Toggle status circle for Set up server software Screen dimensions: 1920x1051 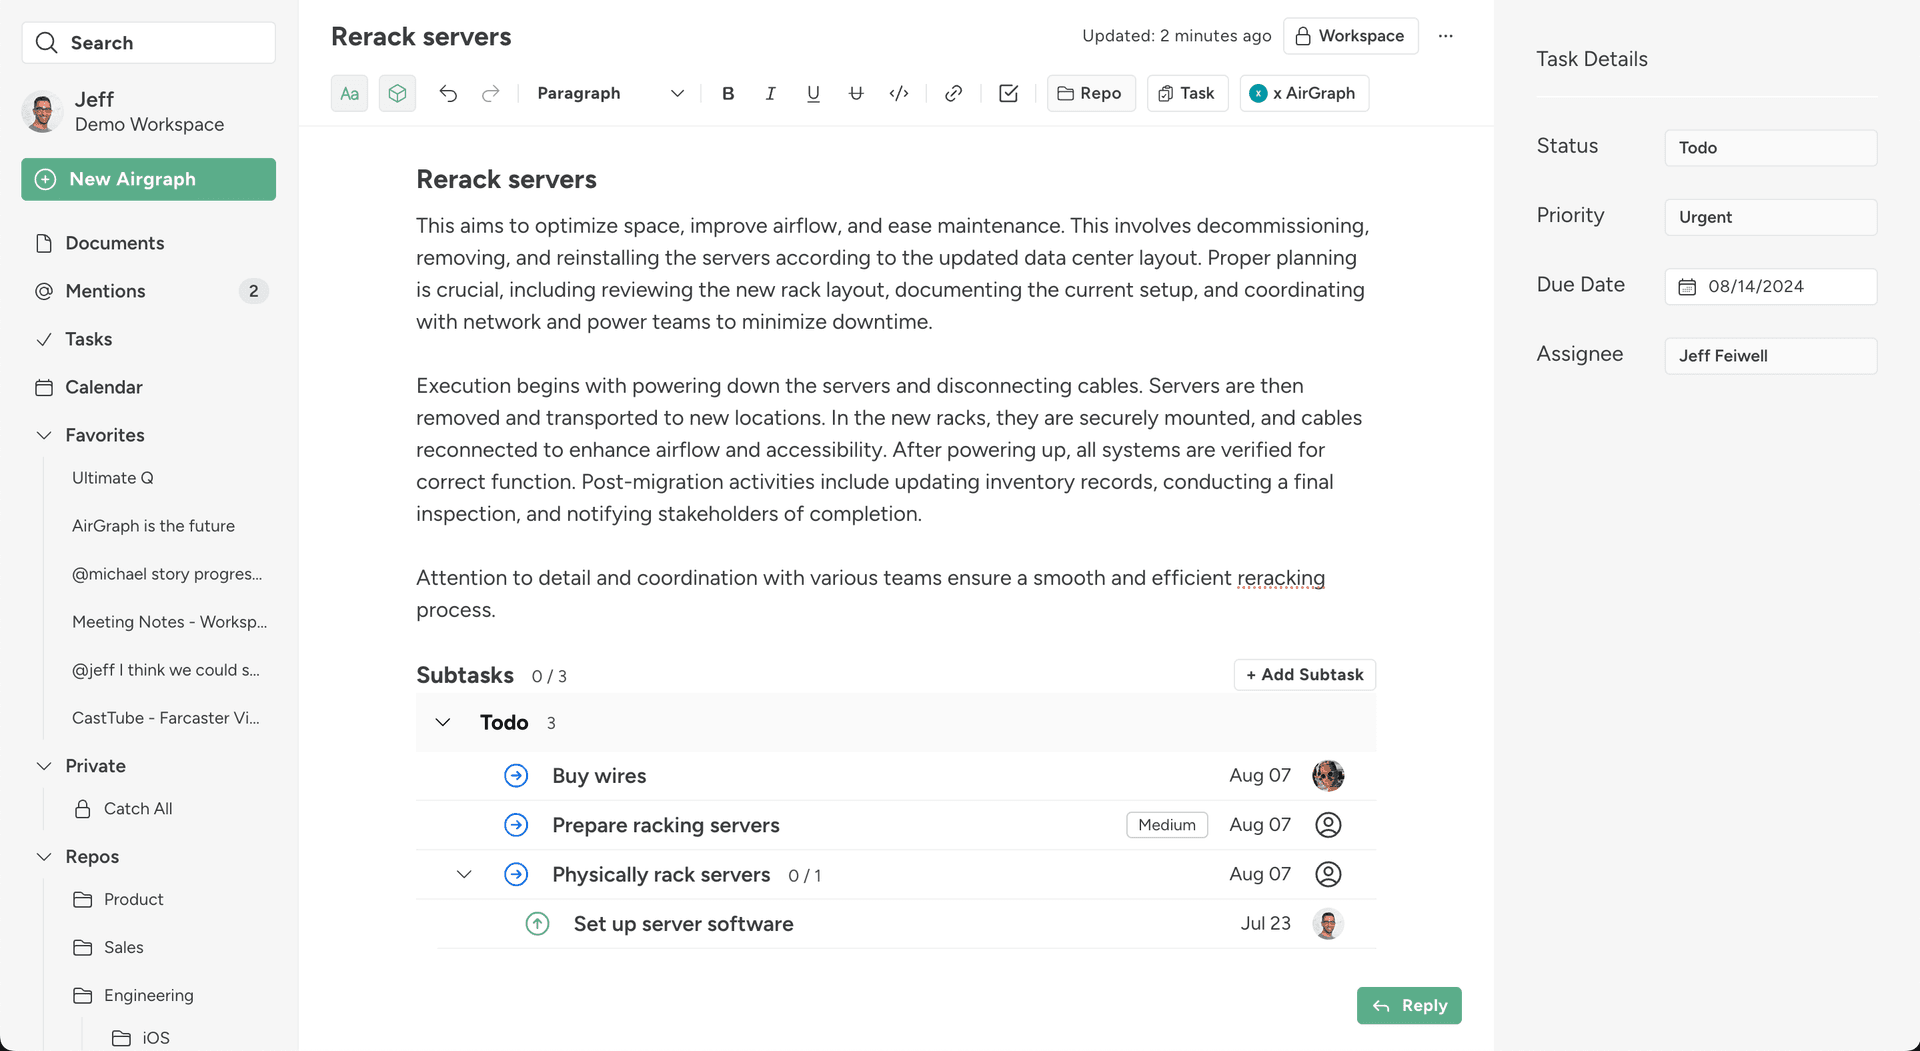[x=537, y=924]
